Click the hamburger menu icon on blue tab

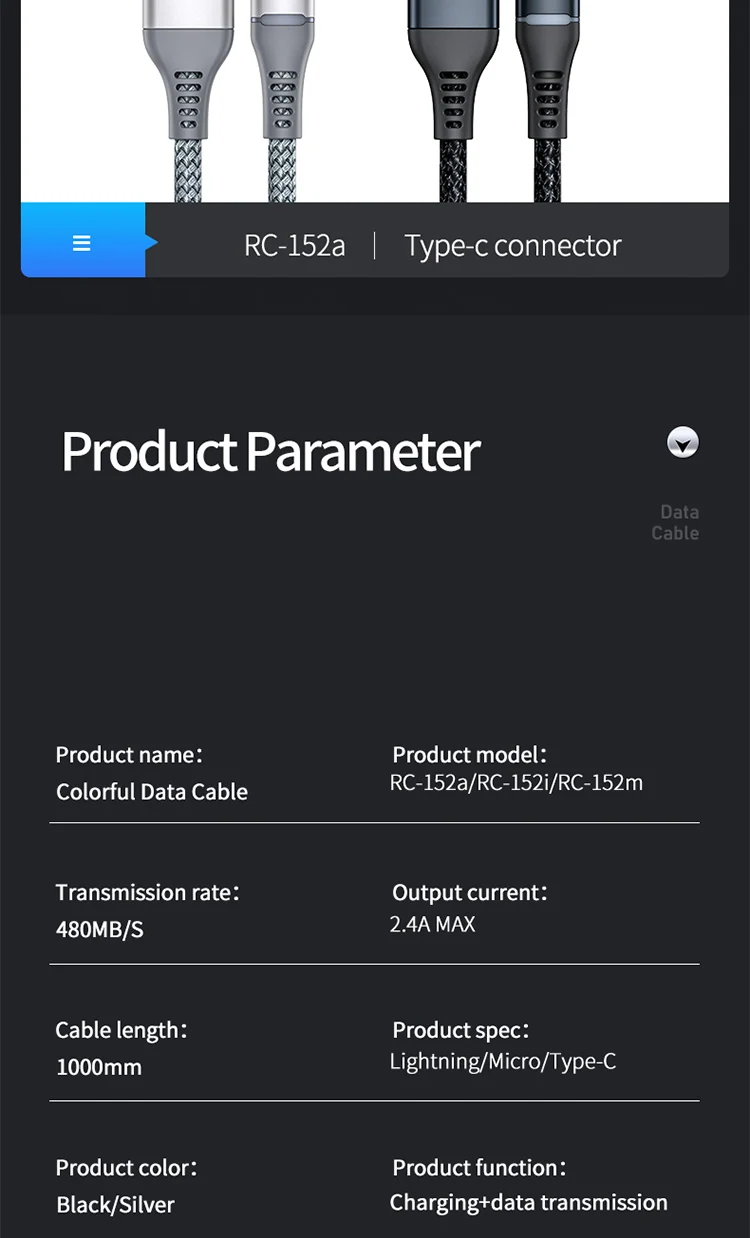tap(82, 243)
